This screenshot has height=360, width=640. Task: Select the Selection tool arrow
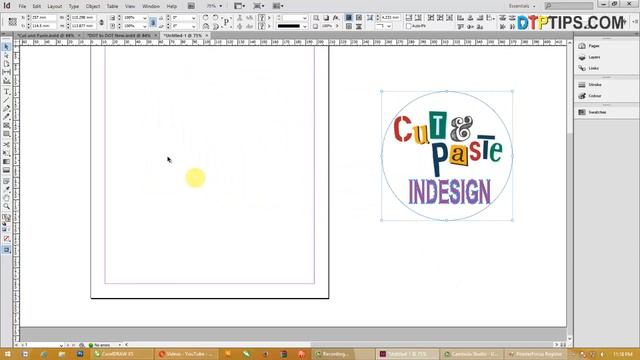[x=6, y=47]
